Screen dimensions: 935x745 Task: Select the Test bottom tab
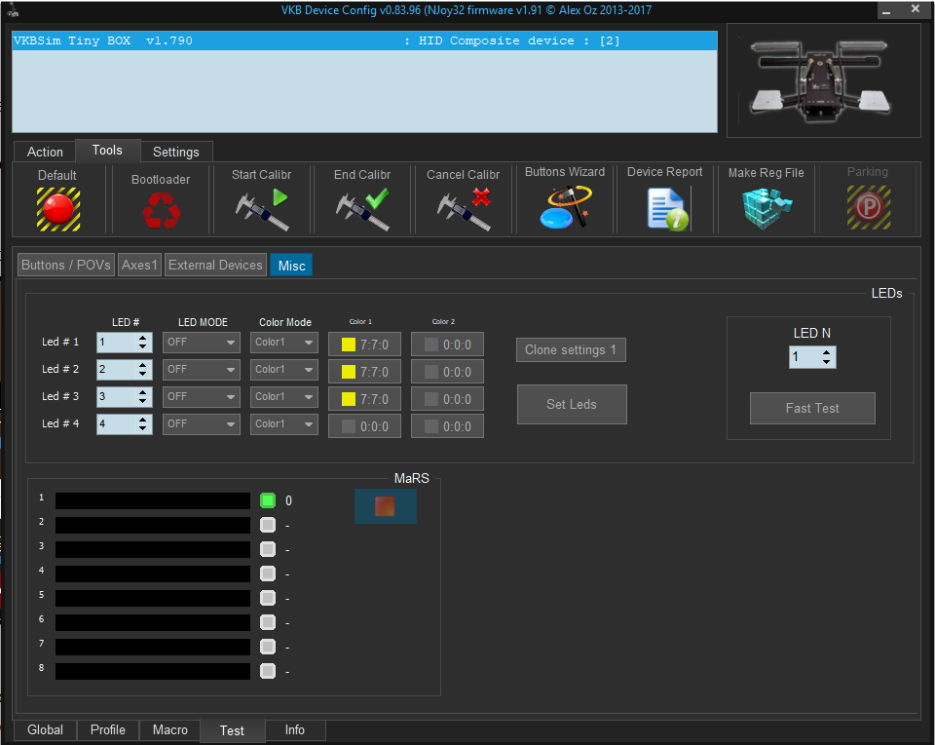pos(232,731)
